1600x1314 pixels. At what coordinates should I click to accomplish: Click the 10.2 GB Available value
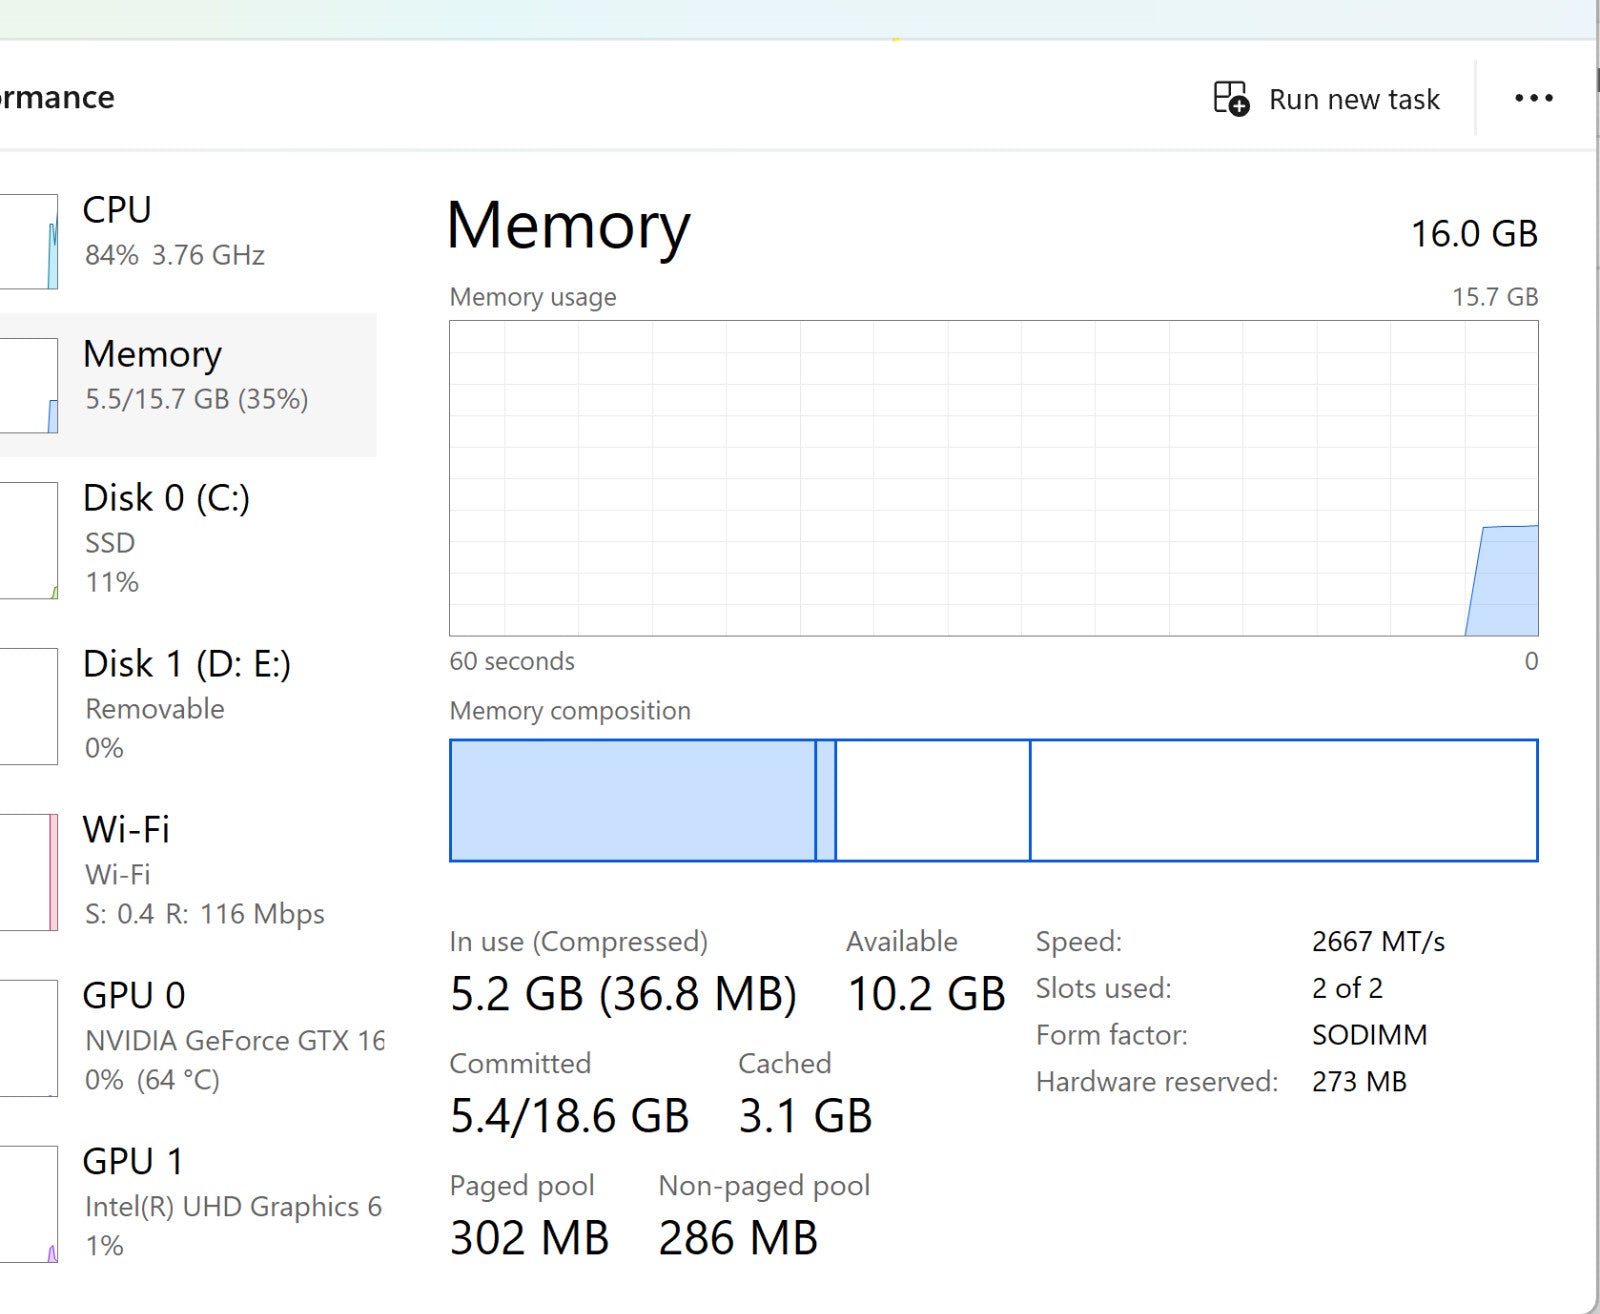(x=925, y=994)
